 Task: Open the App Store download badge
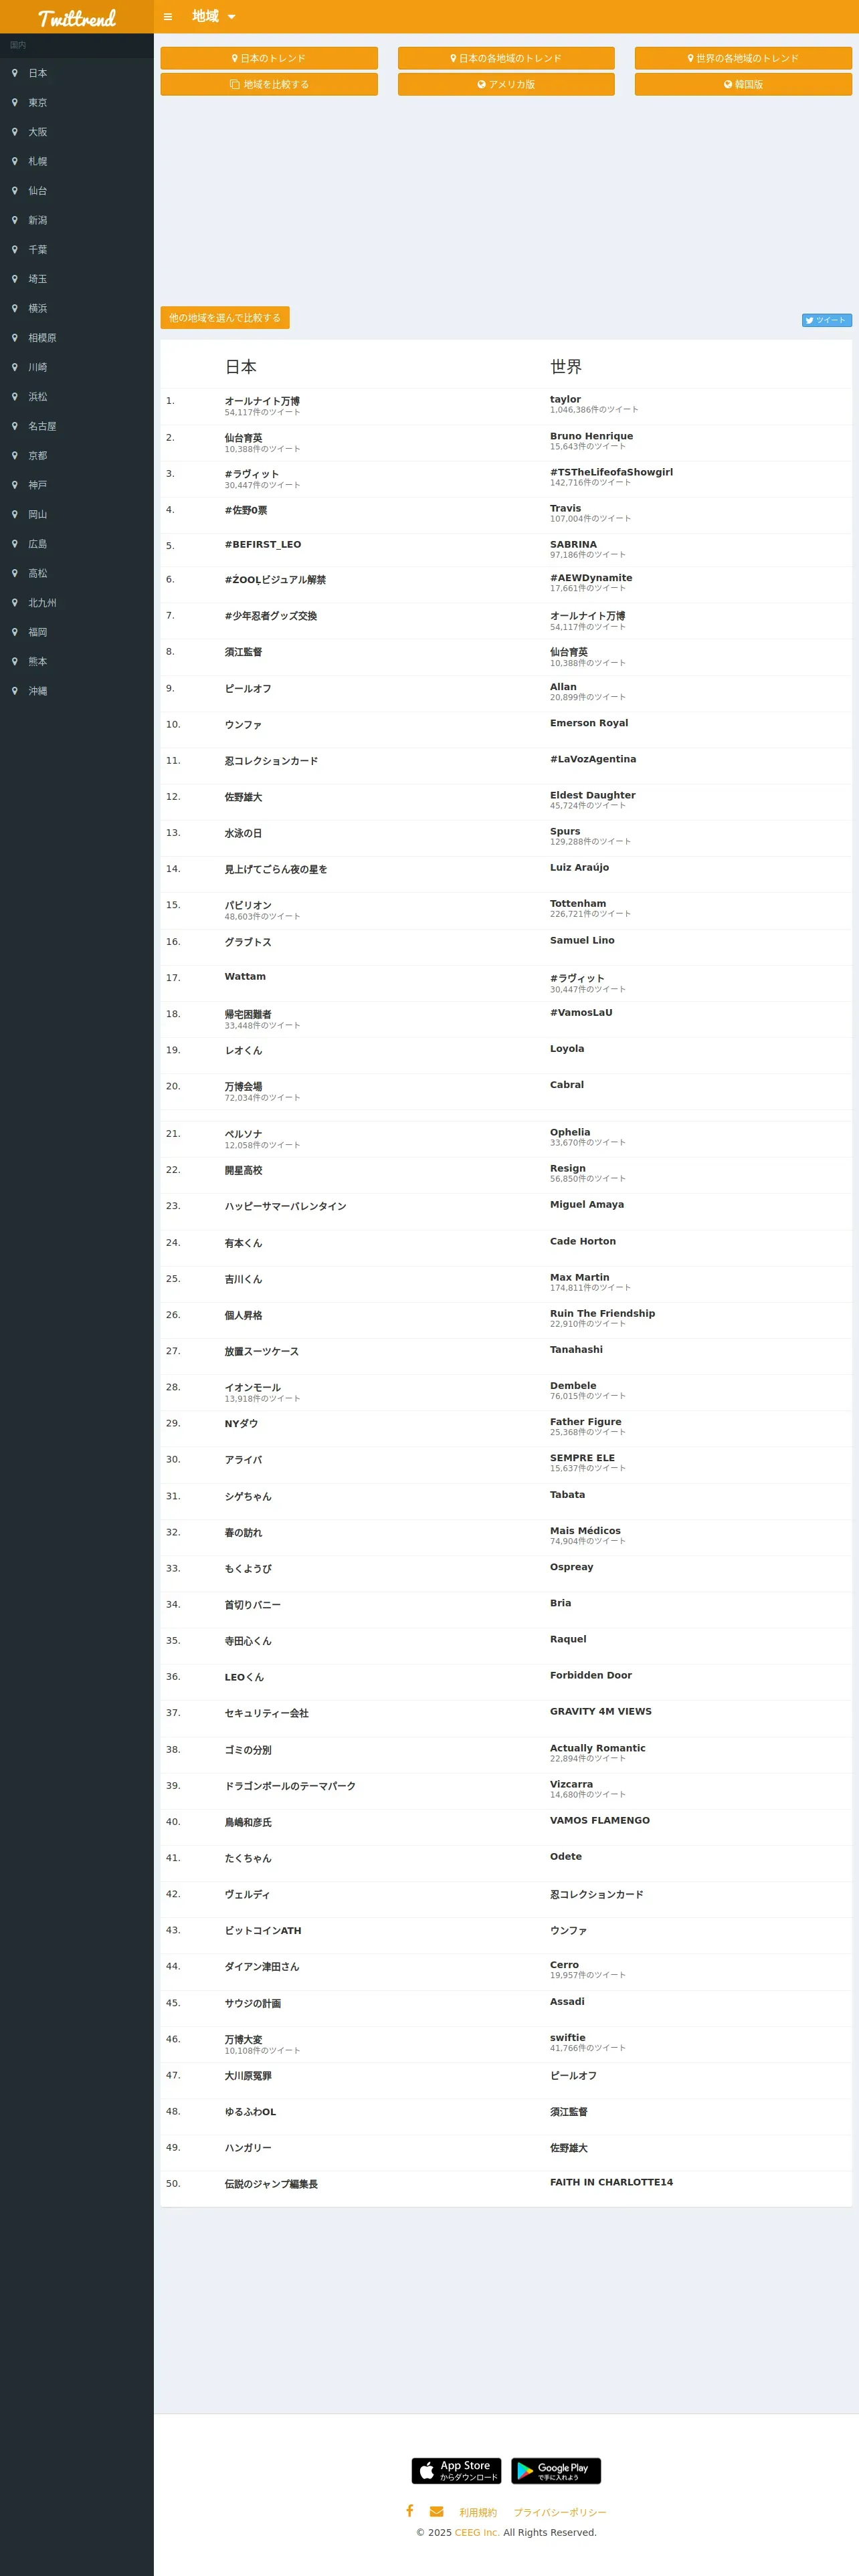[456, 2470]
